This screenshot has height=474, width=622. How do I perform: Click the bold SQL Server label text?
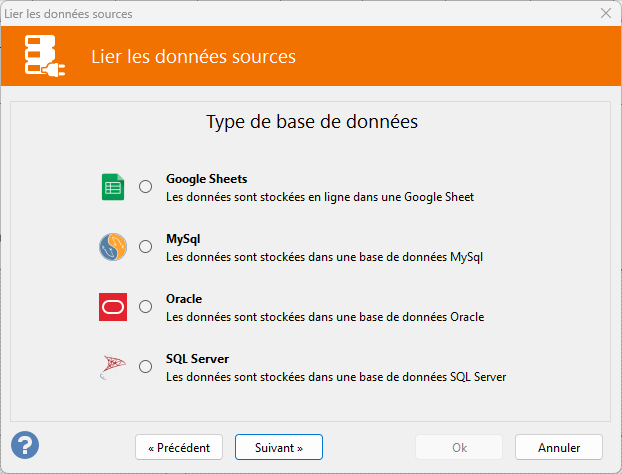pyautogui.click(x=198, y=359)
